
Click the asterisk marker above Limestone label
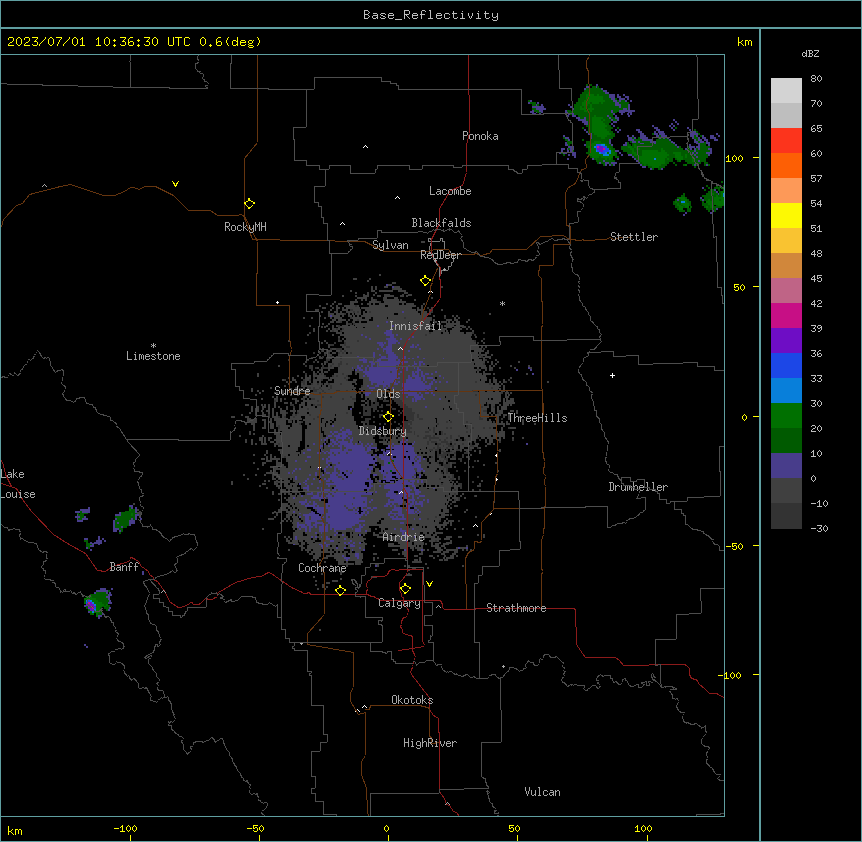153,346
